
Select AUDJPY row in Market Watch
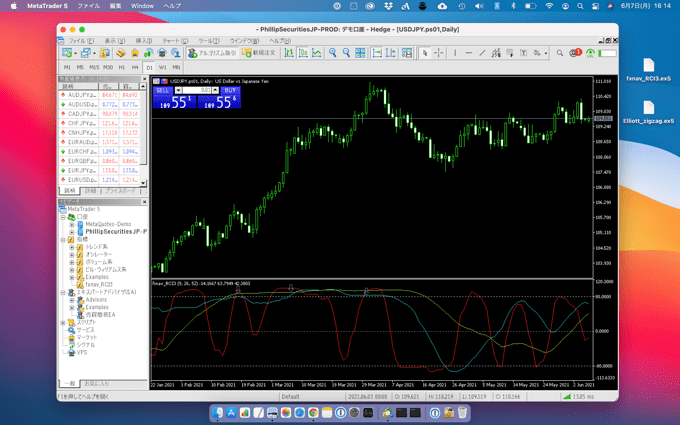coord(99,95)
